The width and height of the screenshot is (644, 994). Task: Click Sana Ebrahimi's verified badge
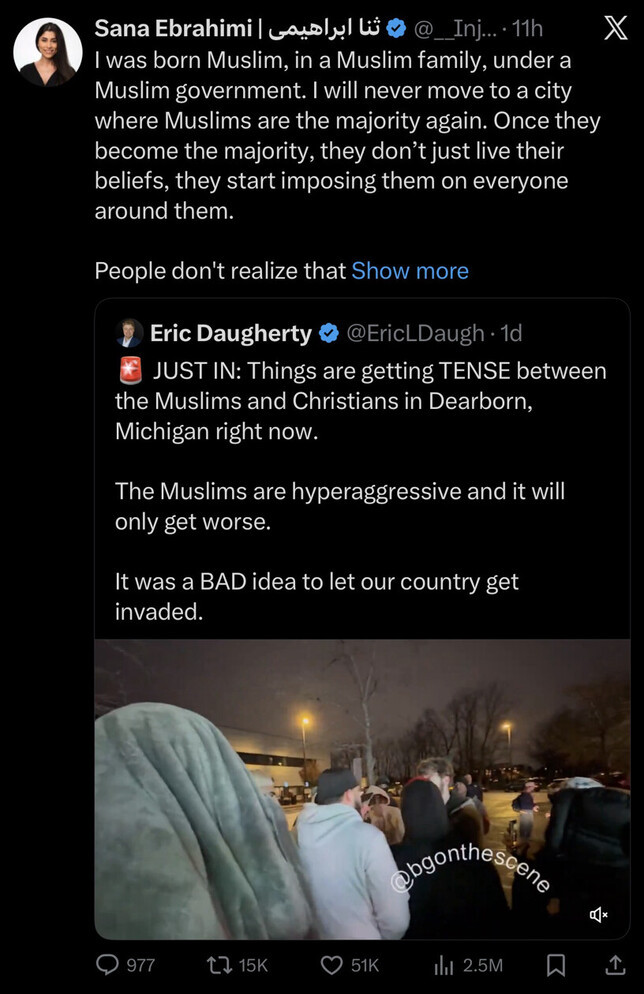pyautogui.click(x=397, y=29)
